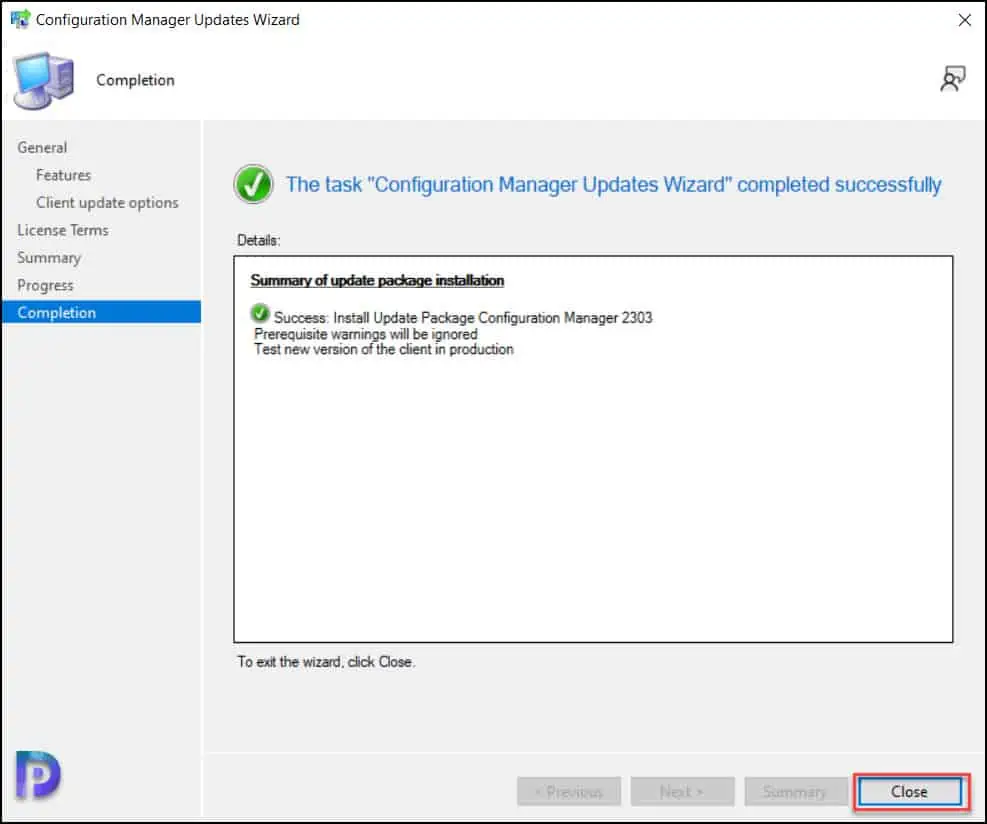Click the feedback person icon at top right
987x824 pixels.
pyautogui.click(x=952, y=79)
